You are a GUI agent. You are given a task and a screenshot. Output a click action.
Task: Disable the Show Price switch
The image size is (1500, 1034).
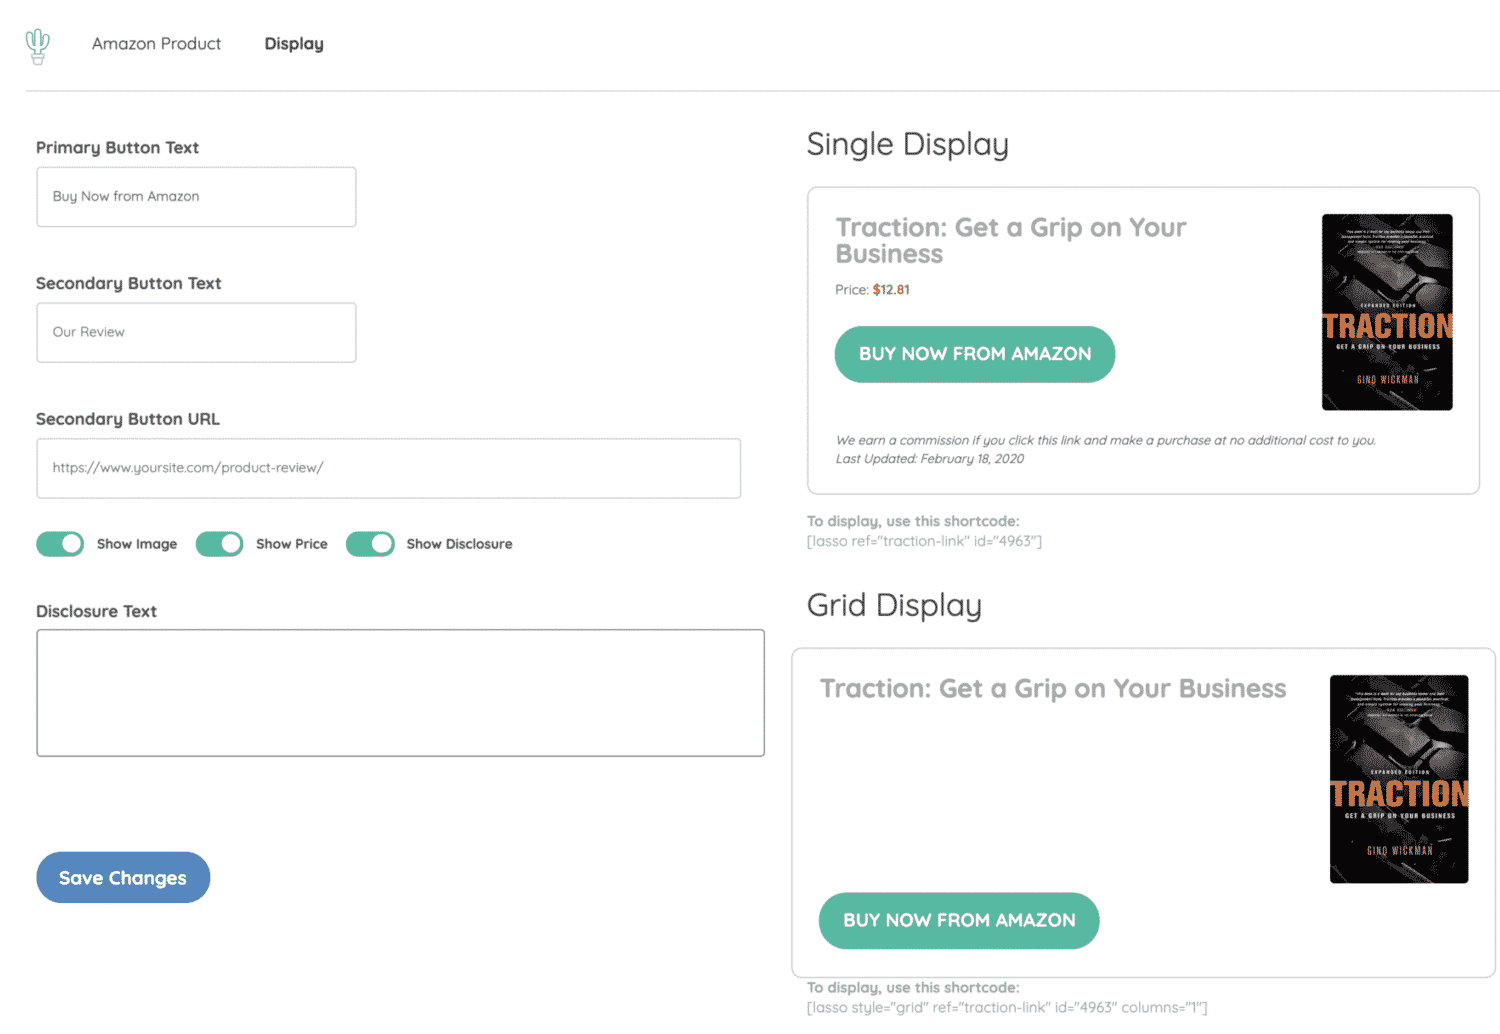219,544
